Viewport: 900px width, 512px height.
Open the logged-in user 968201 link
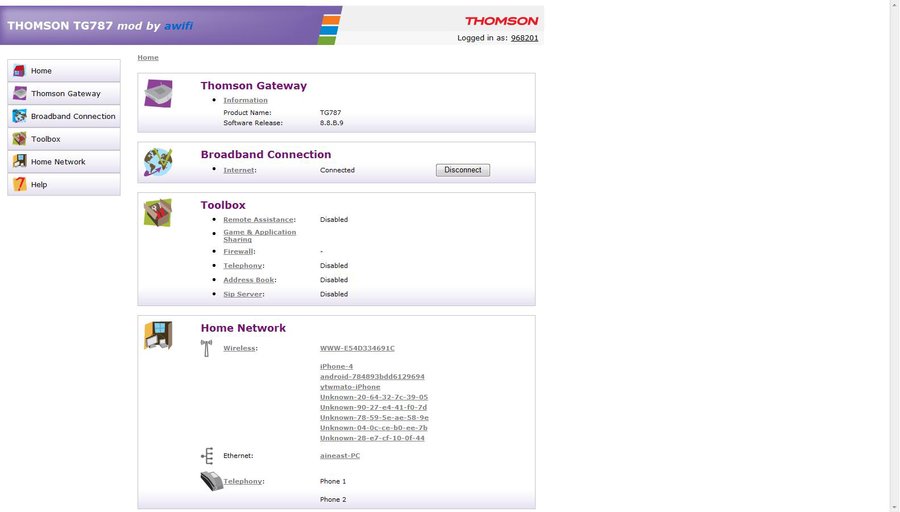pos(525,38)
